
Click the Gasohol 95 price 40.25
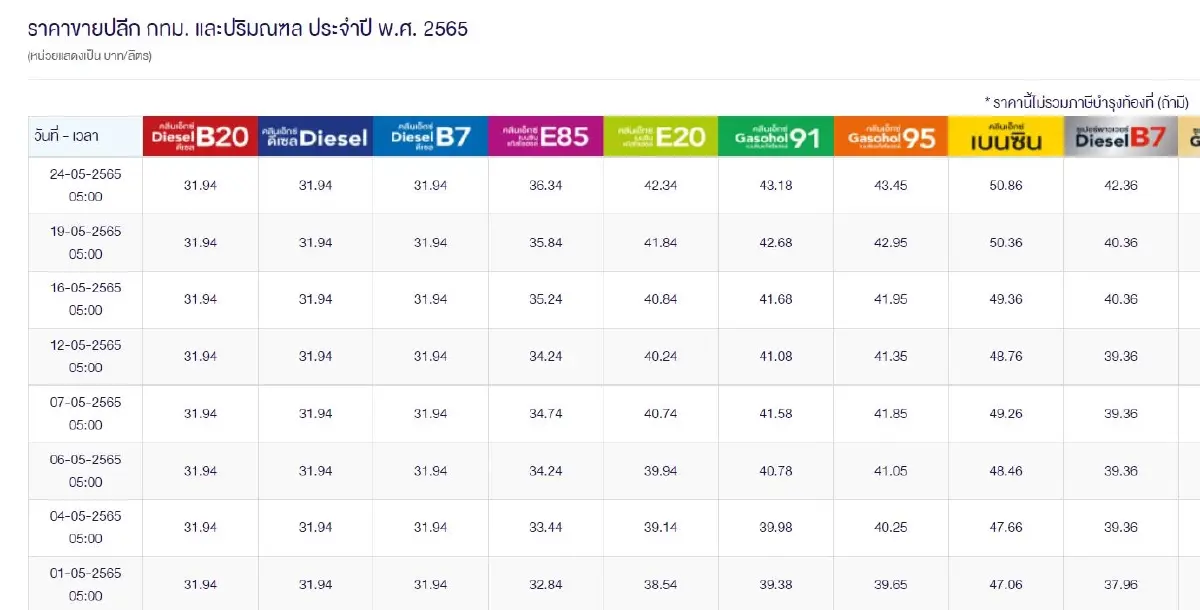pos(891,527)
